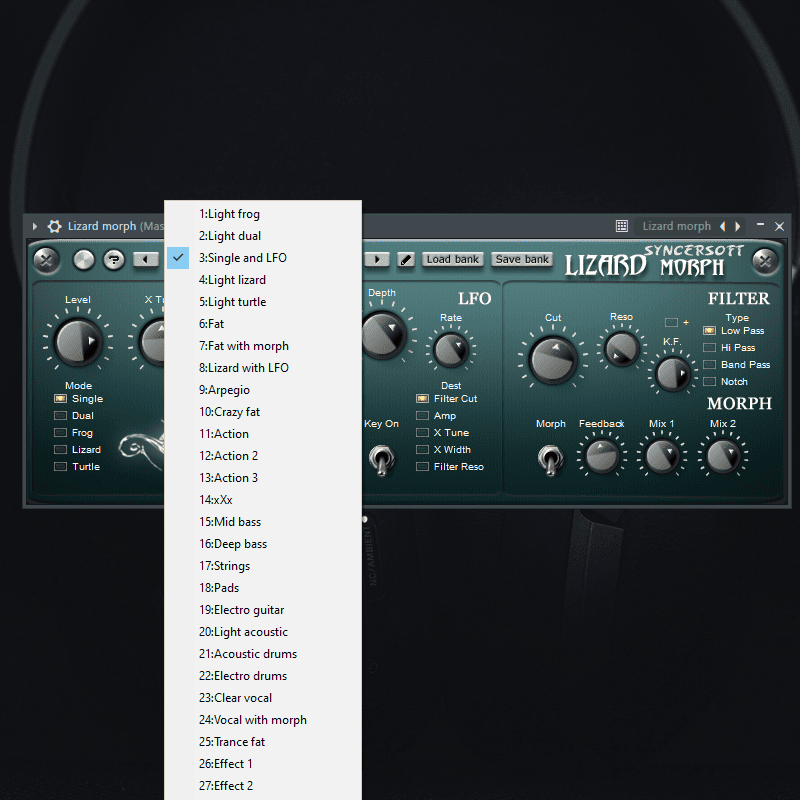
Task: Choose preset 26:Effect 1
Action: pyautogui.click(x=263, y=764)
